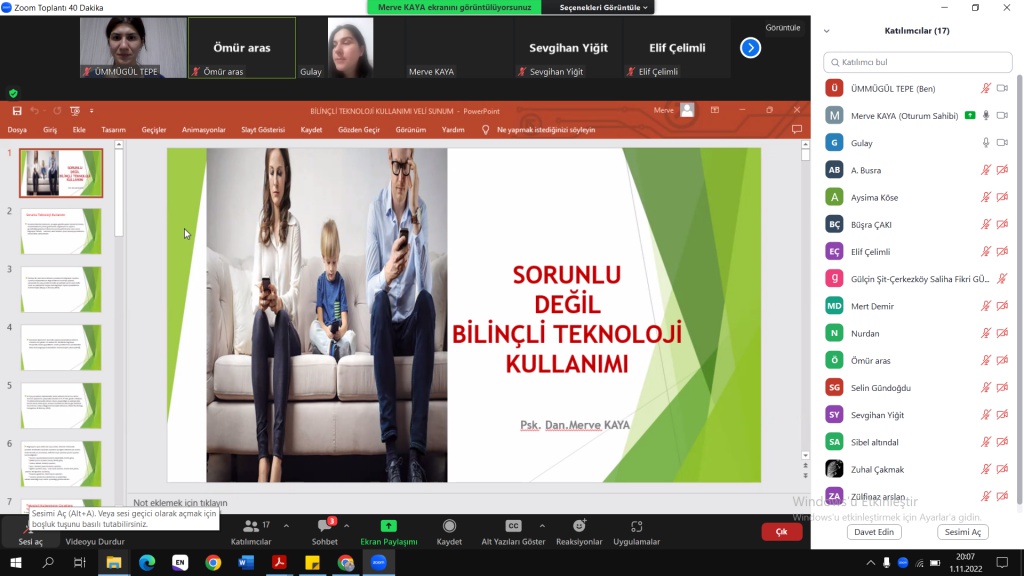This screenshot has width=1024, height=576.
Task: Expand the caret beside Alt Yazıları Göster
Action: click(541, 525)
